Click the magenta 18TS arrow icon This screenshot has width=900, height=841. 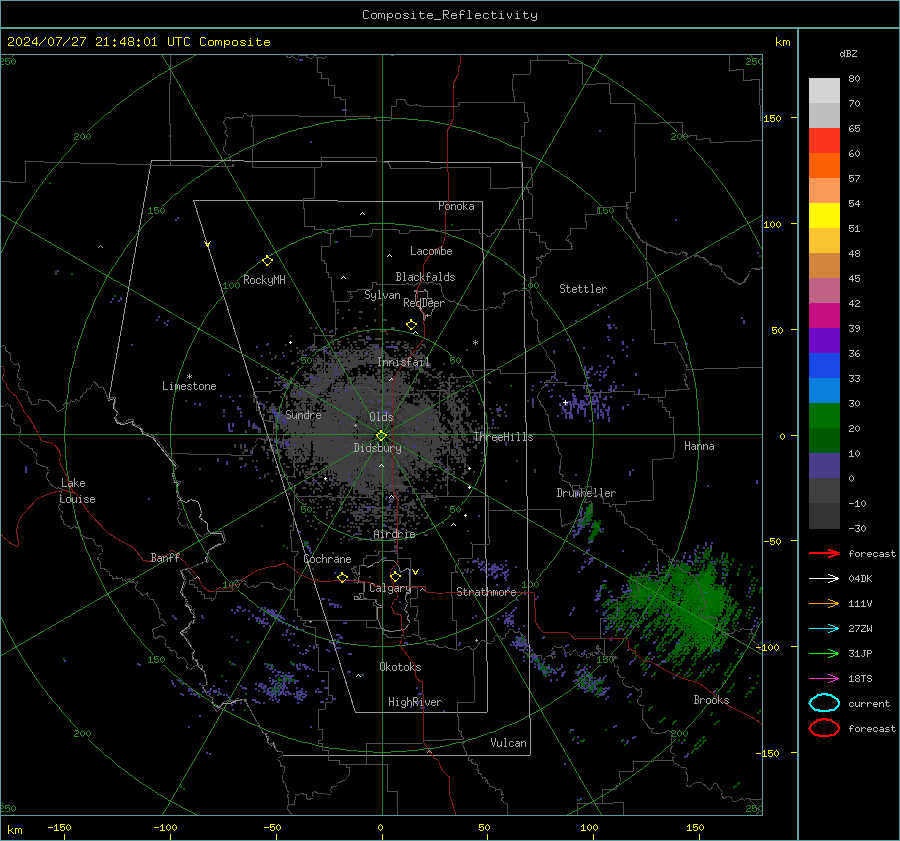824,679
